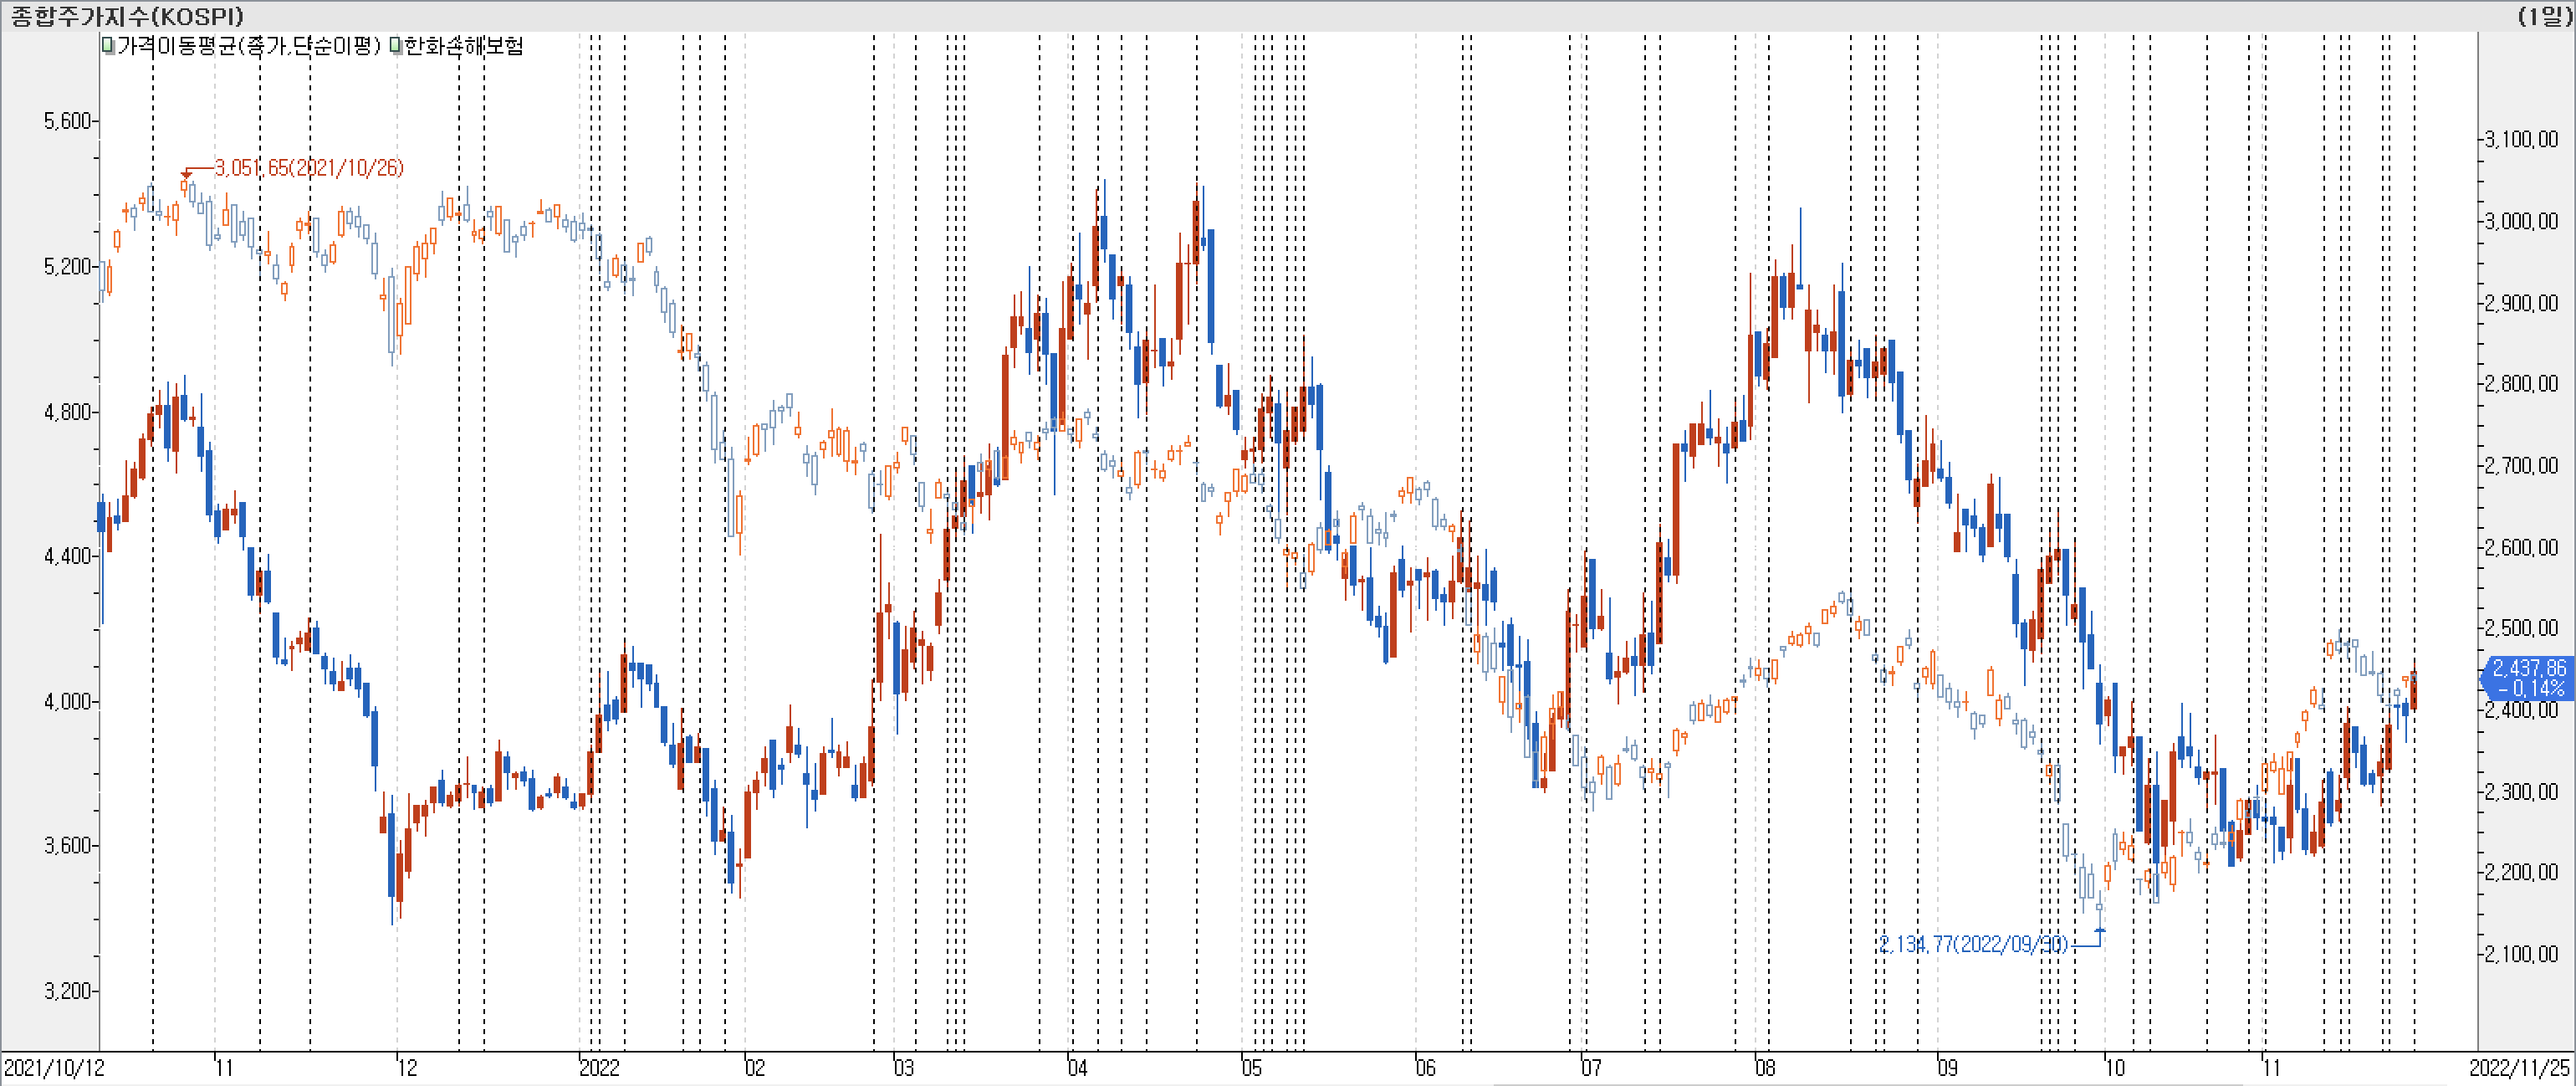Screen dimensions: 2576x1086
Task: Click the green legend box for 한화손해보험
Action: coord(396,46)
